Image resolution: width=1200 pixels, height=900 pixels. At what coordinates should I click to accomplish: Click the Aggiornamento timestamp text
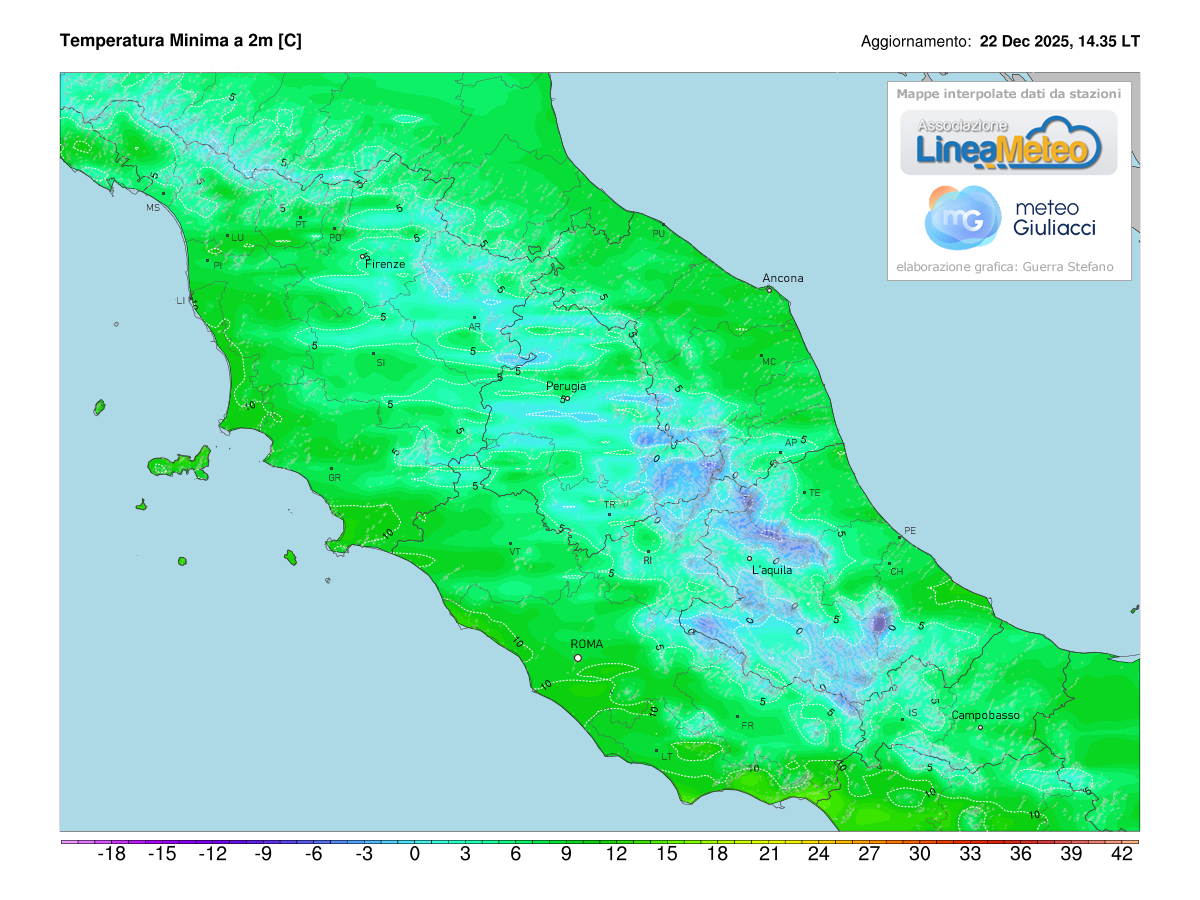[999, 42]
